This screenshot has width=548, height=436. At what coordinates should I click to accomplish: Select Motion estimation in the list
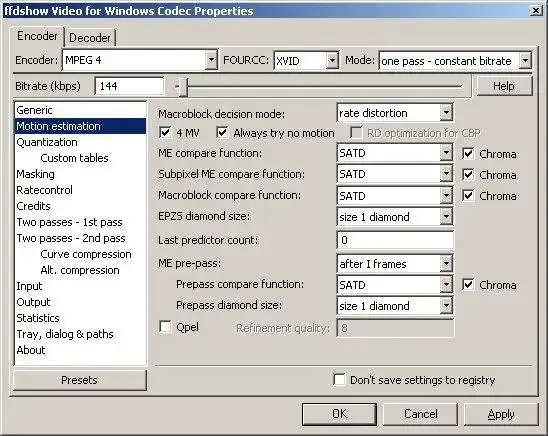[80, 126]
